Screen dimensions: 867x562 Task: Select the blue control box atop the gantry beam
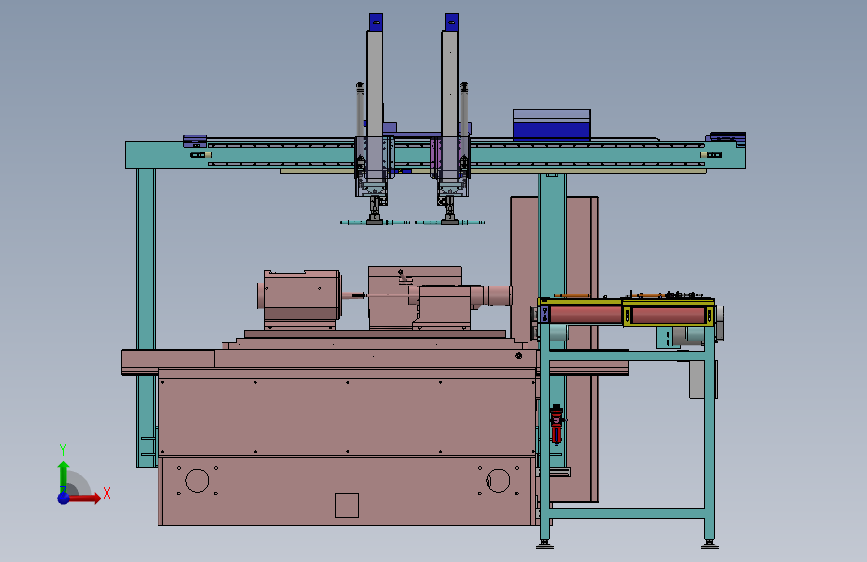click(x=551, y=124)
